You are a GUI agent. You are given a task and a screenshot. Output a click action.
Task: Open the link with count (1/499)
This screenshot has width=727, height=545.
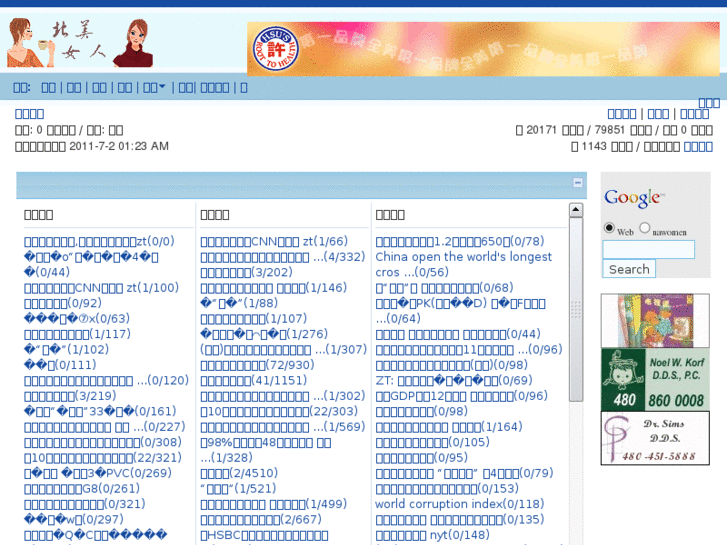click(274, 504)
